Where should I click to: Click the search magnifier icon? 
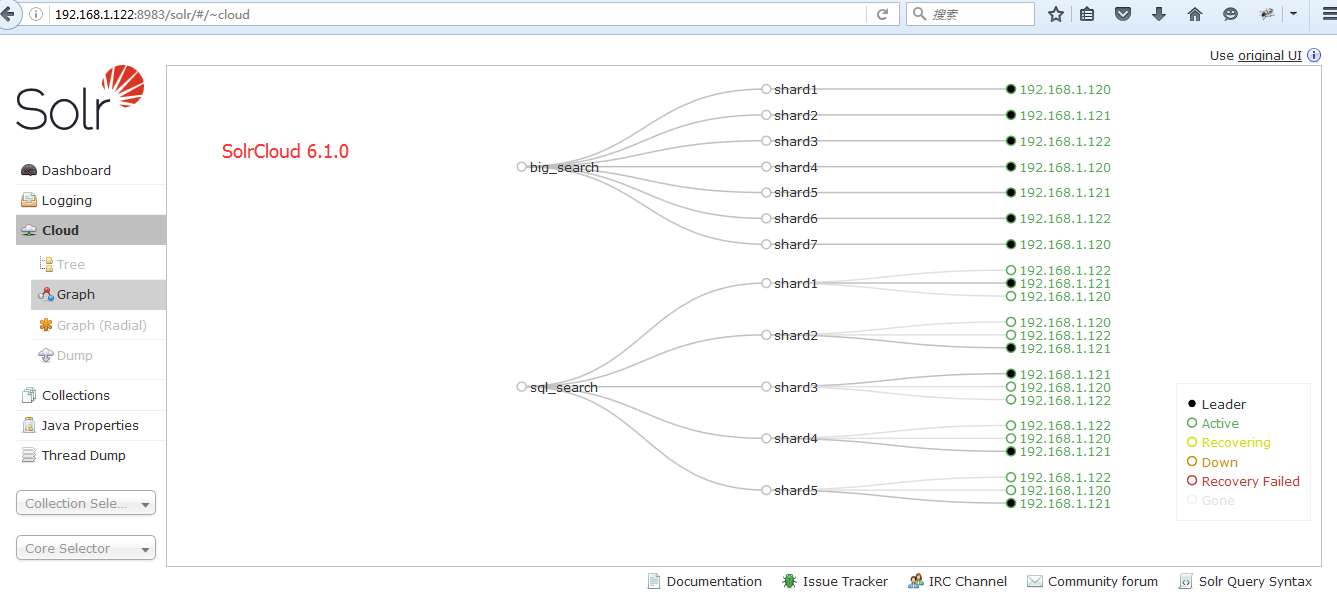click(x=919, y=14)
